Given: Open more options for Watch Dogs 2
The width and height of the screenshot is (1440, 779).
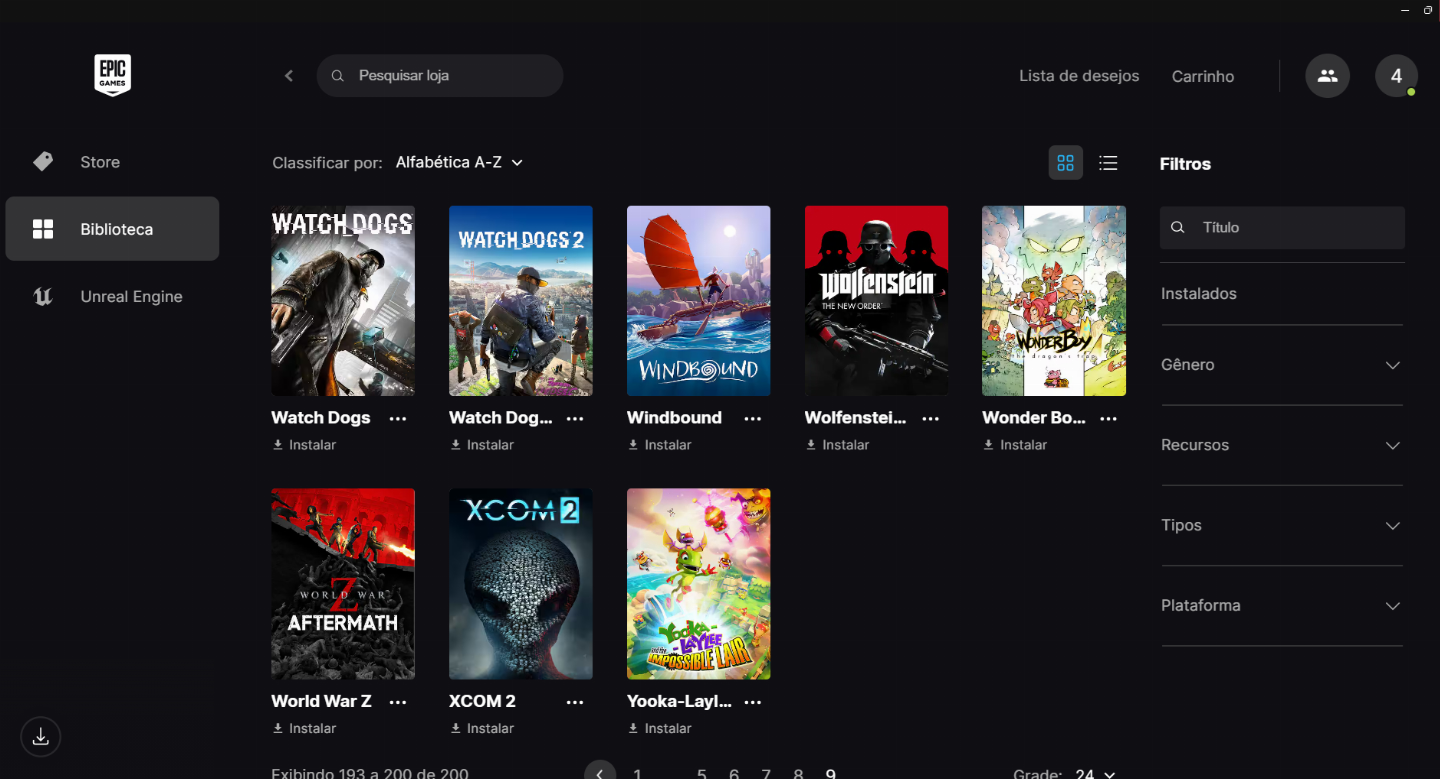Looking at the screenshot, I should tap(575, 418).
